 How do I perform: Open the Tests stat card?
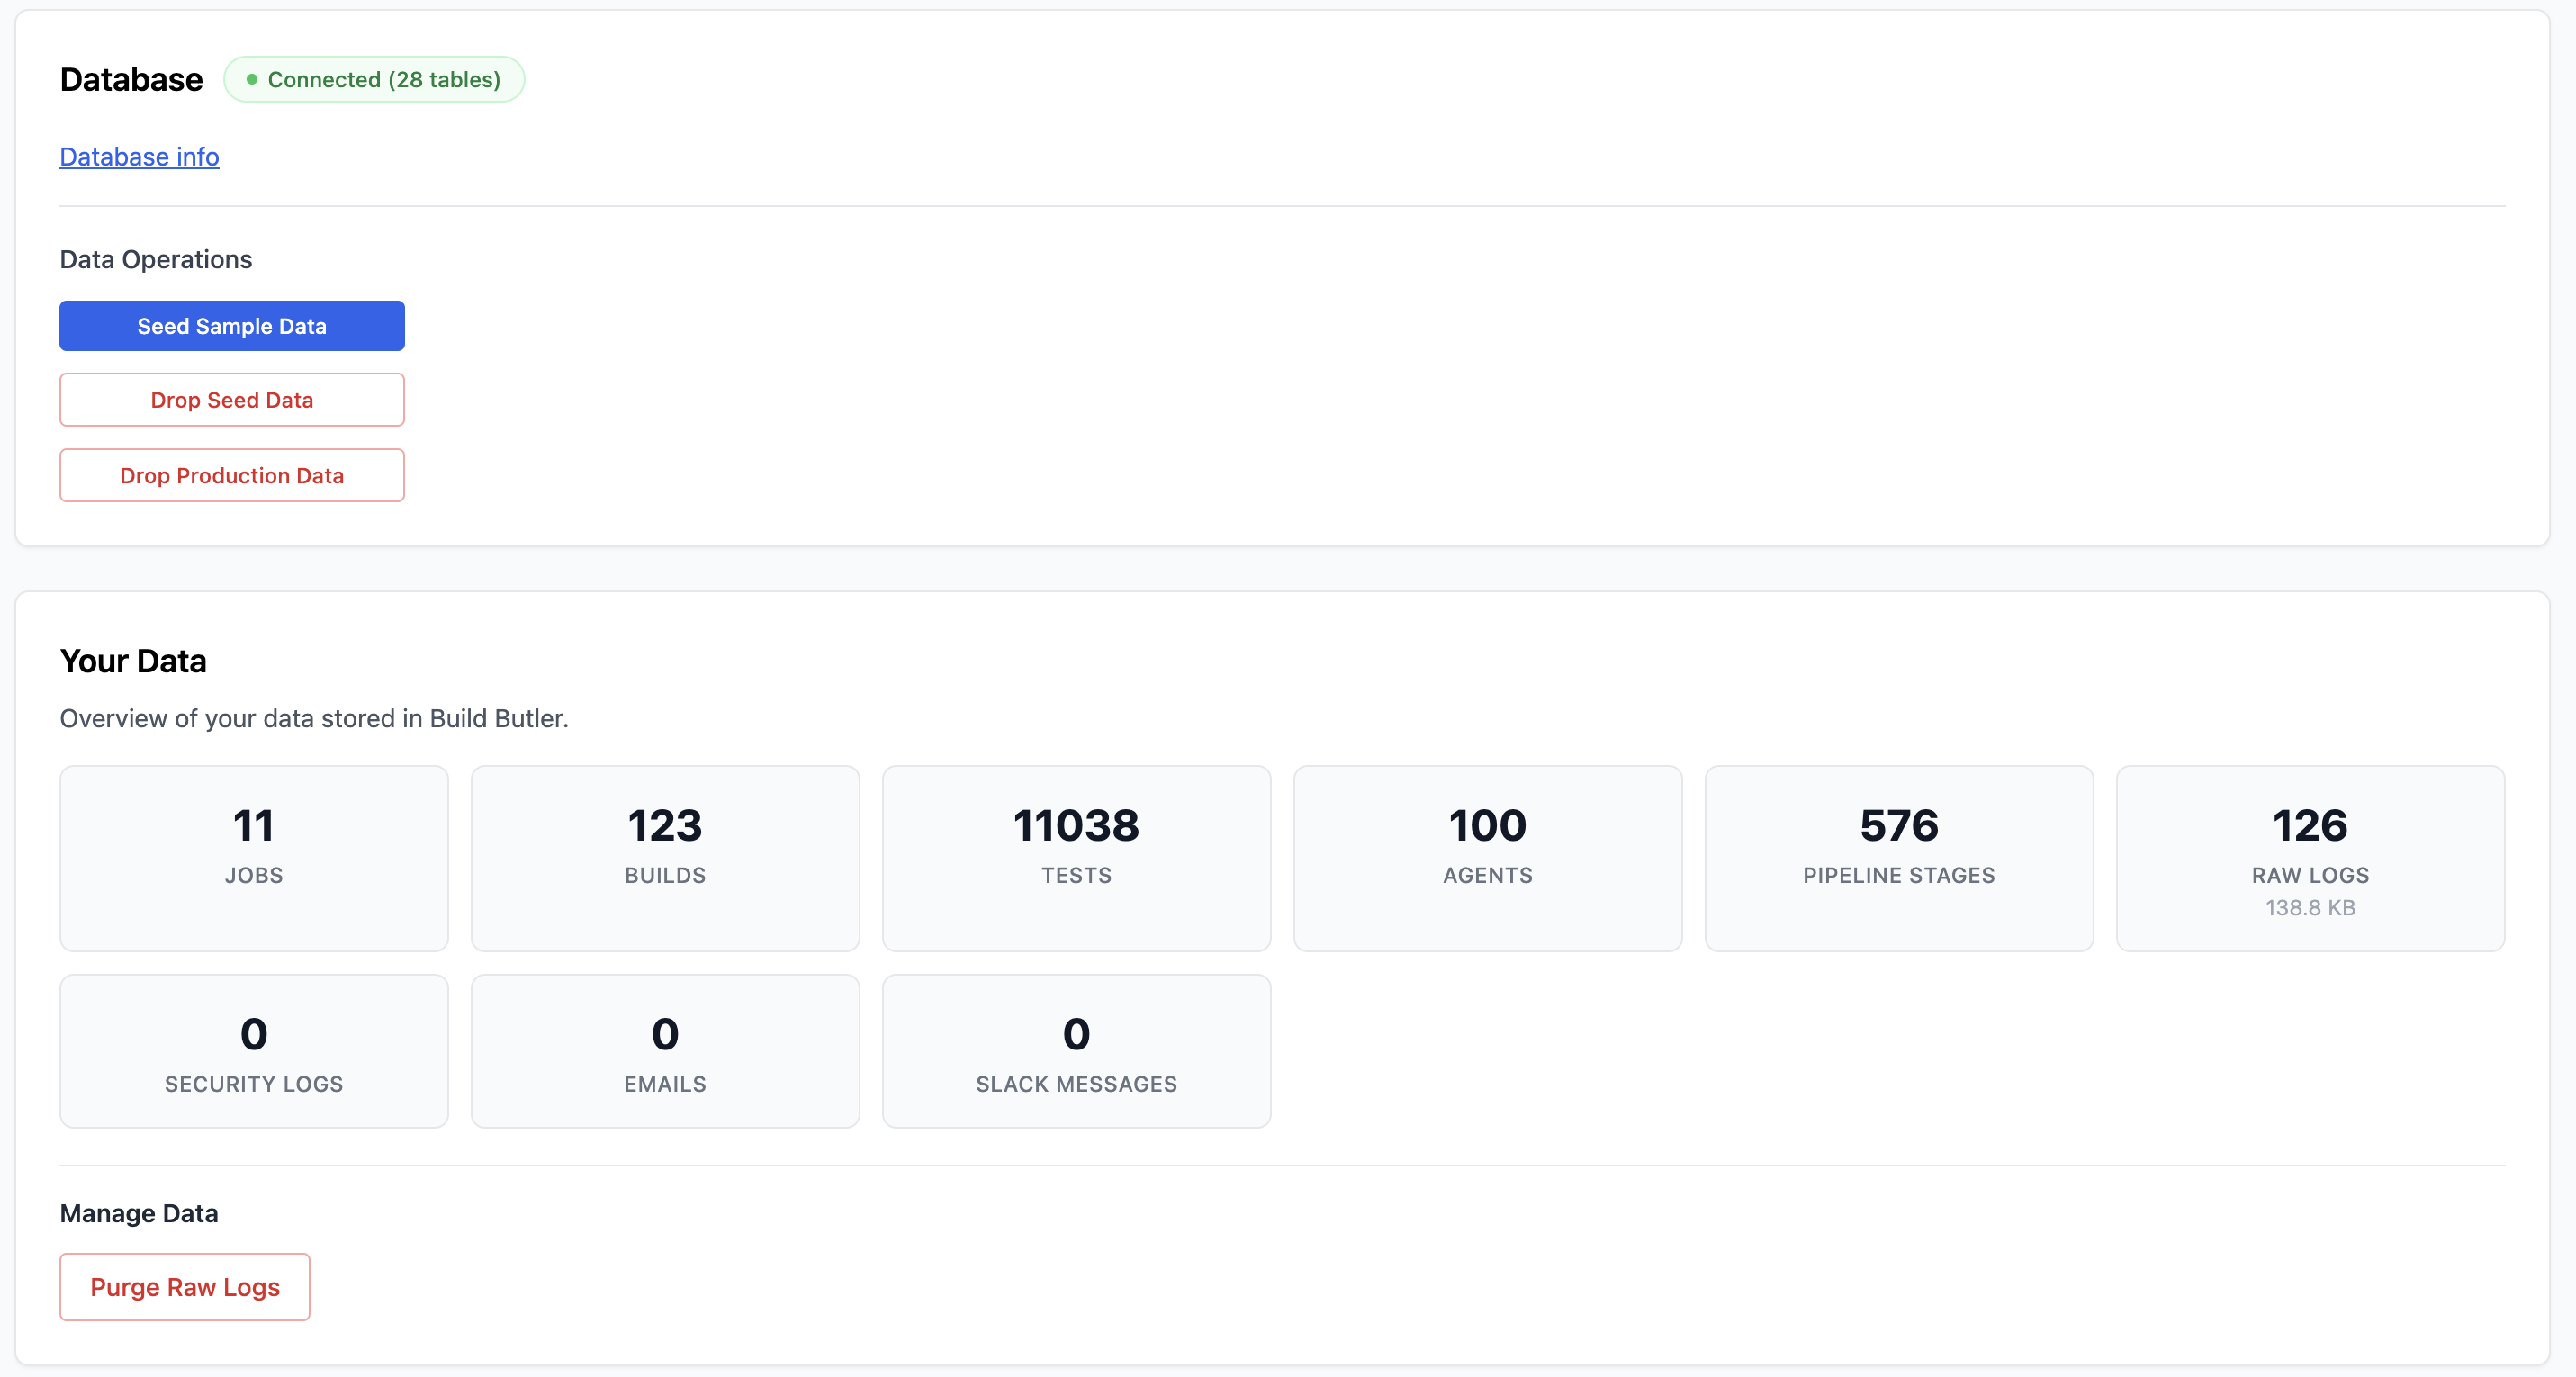click(x=1076, y=858)
